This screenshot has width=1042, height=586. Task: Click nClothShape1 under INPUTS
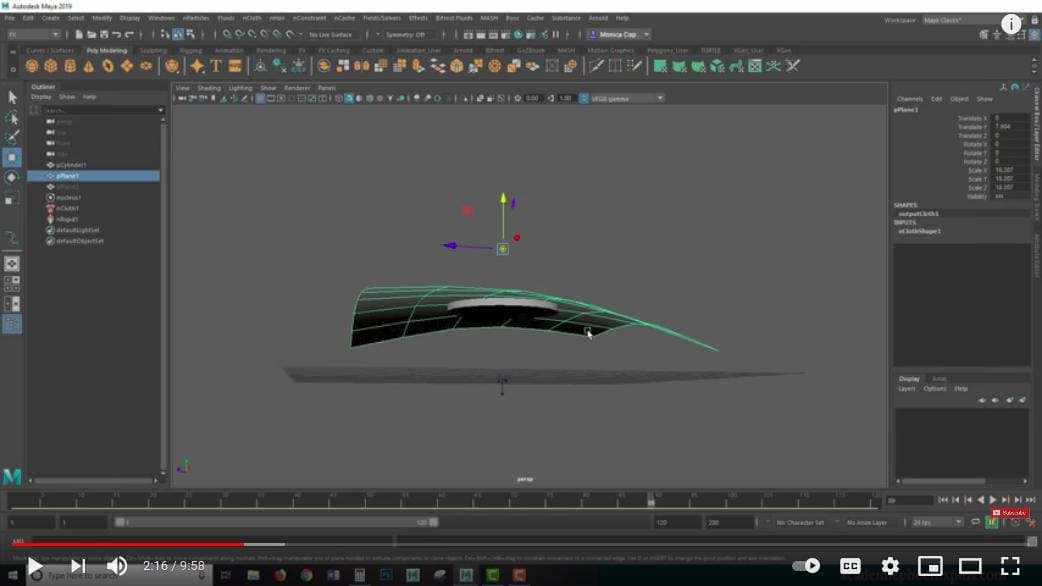coord(920,231)
